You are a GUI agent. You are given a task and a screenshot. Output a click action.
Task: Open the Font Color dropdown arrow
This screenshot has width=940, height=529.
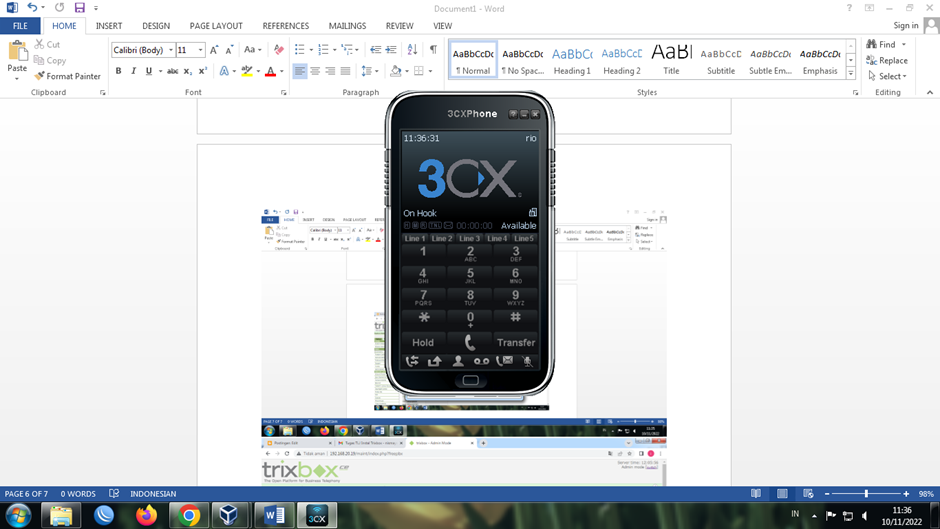coord(282,71)
